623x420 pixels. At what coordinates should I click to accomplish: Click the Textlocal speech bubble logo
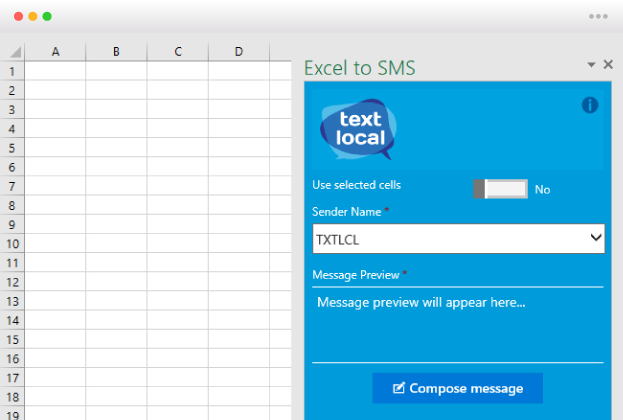click(358, 129)
